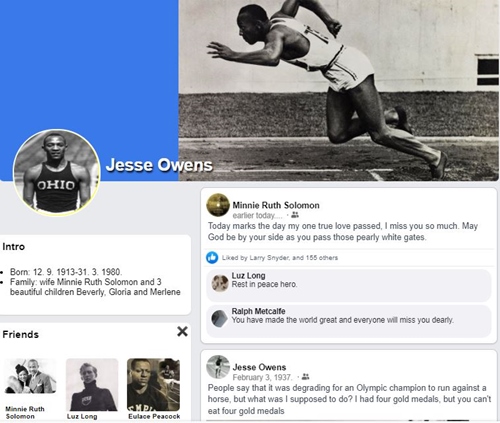Click the Friends section heading

coord(21,334)
